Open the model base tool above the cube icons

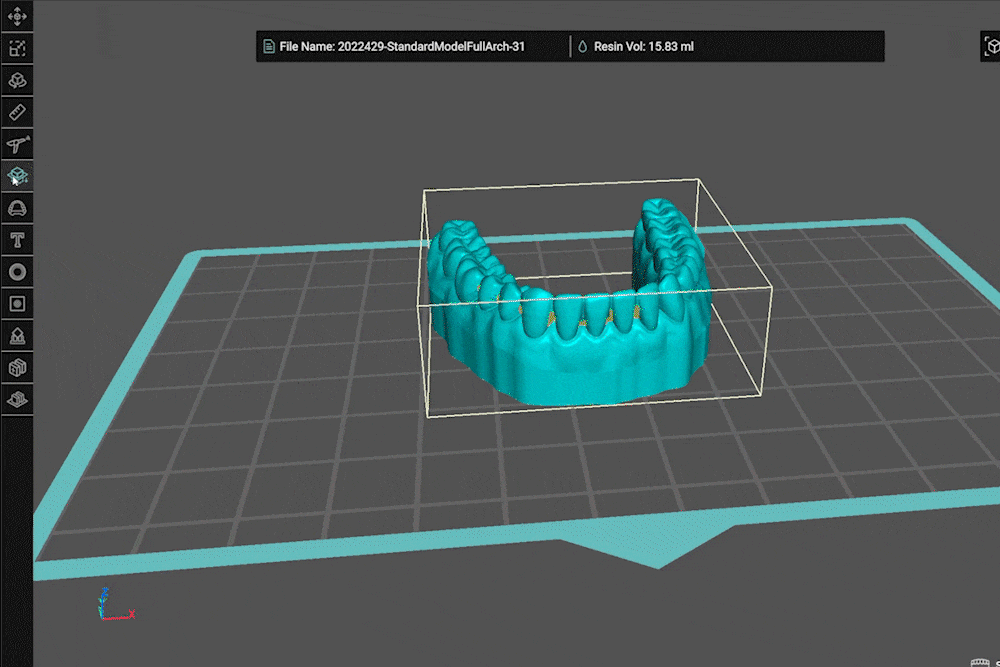[x=17, y=336]
